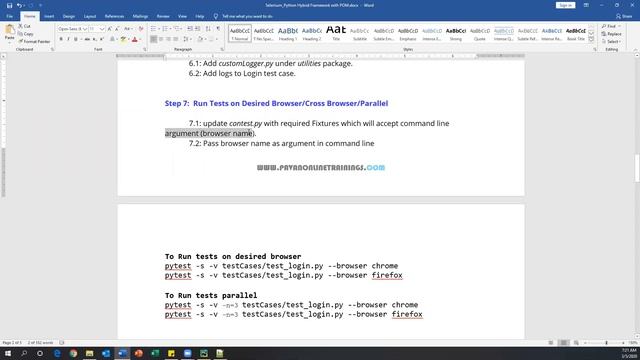The width and height of the screenshot is (640, 360).
Task: Open the Font dialog launcher
Action: [x=144, y=49]
